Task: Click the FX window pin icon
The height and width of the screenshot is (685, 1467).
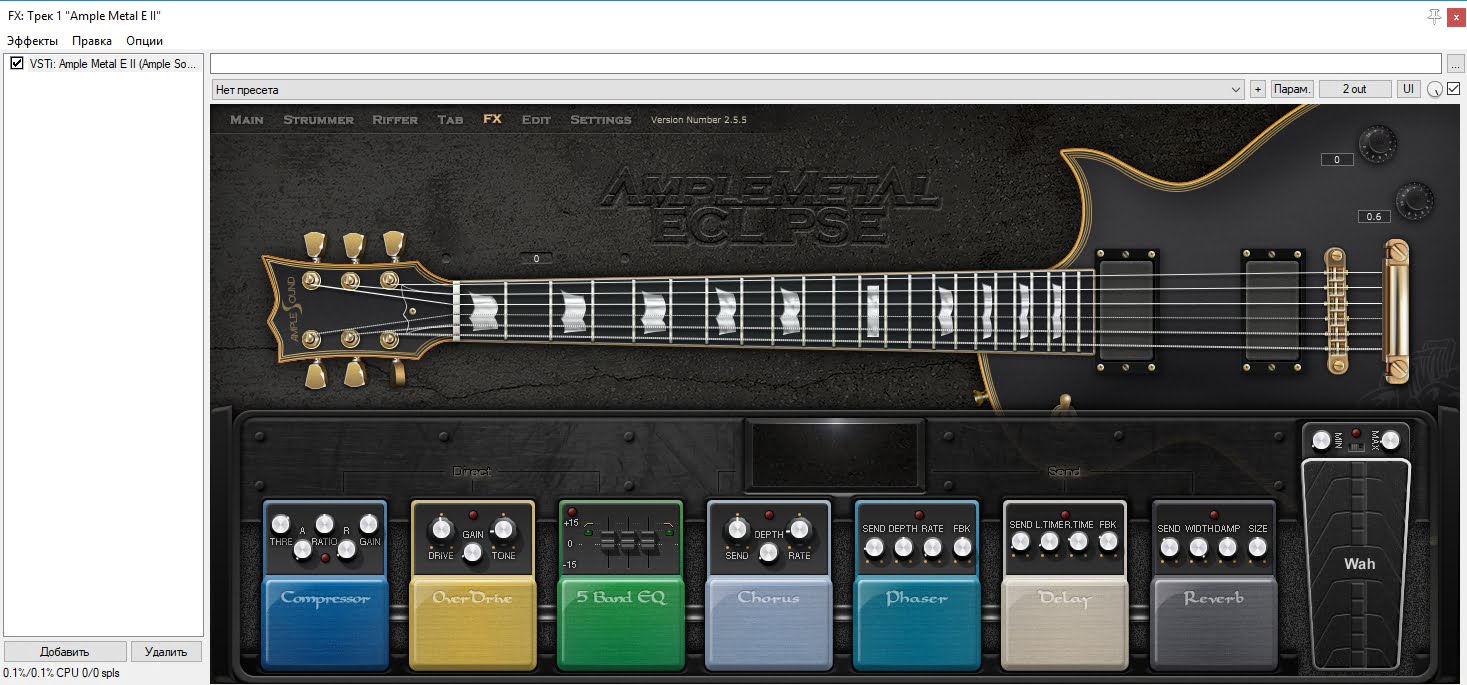Action: [x=1434, y=15]
